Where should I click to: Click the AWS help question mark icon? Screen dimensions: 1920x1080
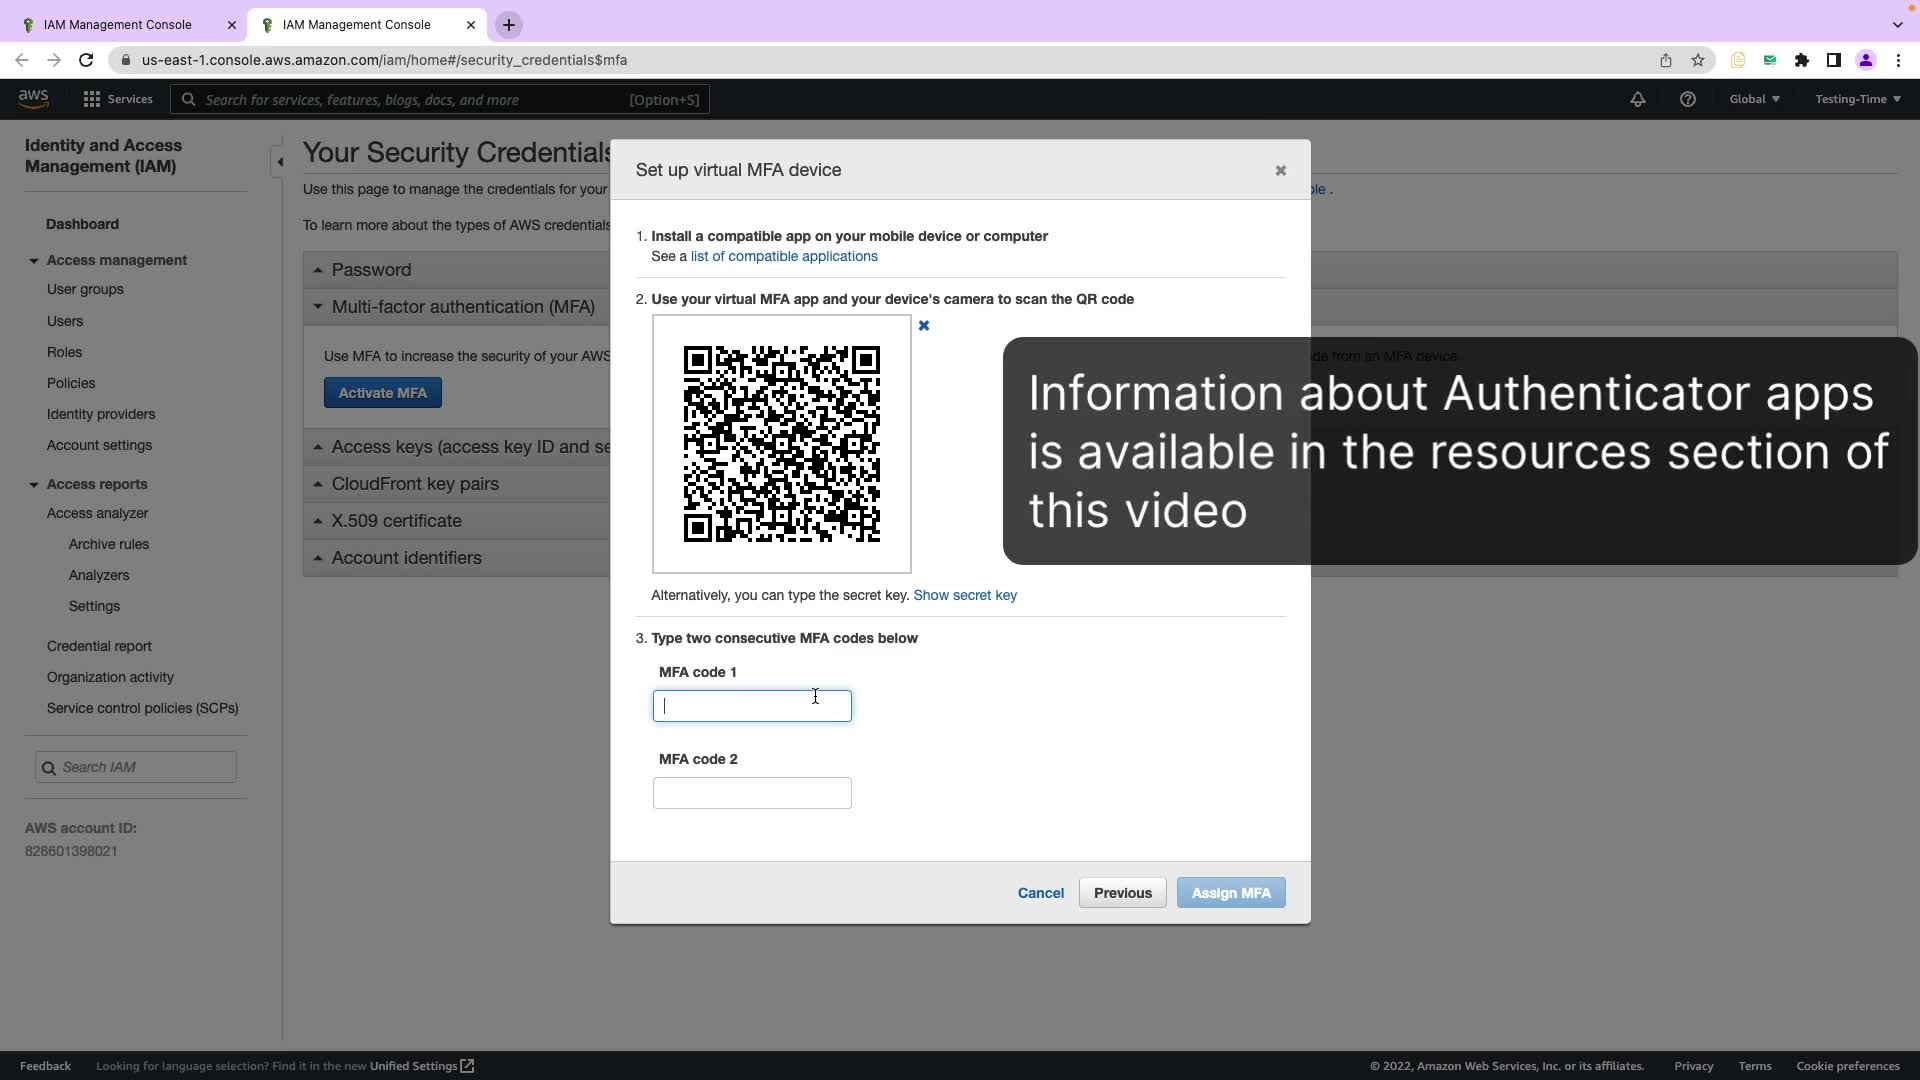click(x=1687, y=99)
